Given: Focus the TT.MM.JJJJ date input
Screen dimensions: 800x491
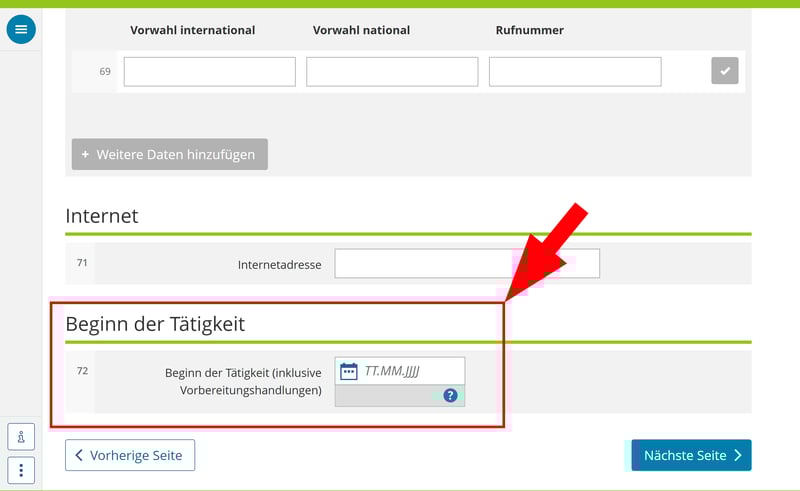Looking at the screenshot, I should click(x=410, y=371).
